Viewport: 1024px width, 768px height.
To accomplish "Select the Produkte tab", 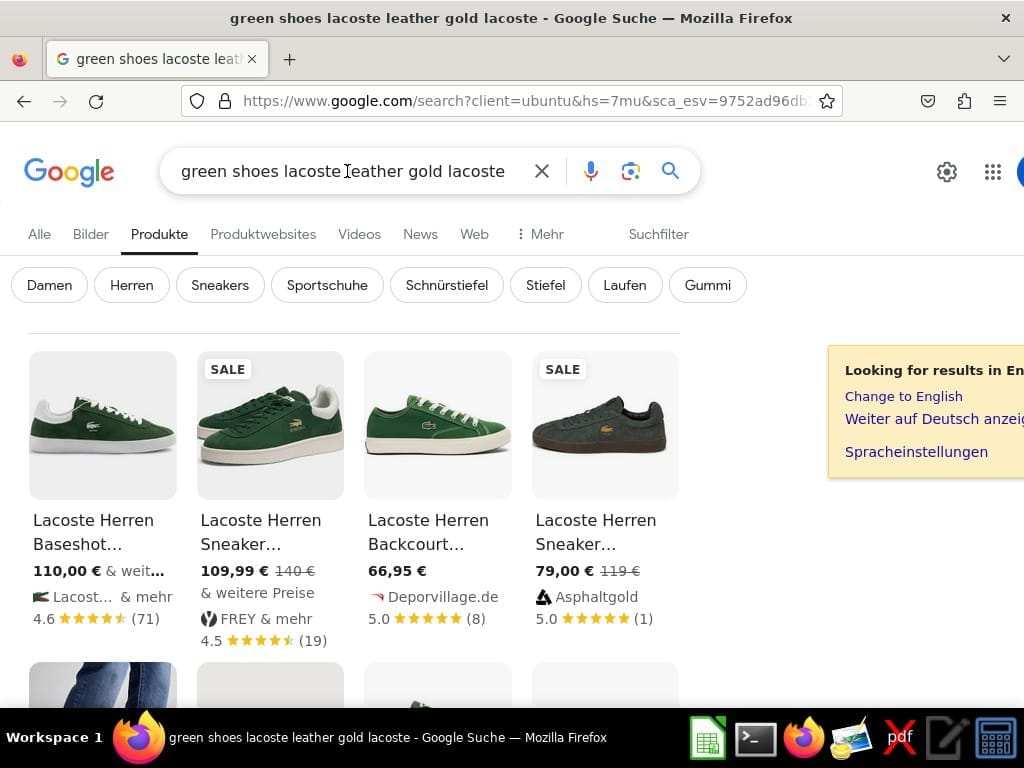I will [159, 234].
